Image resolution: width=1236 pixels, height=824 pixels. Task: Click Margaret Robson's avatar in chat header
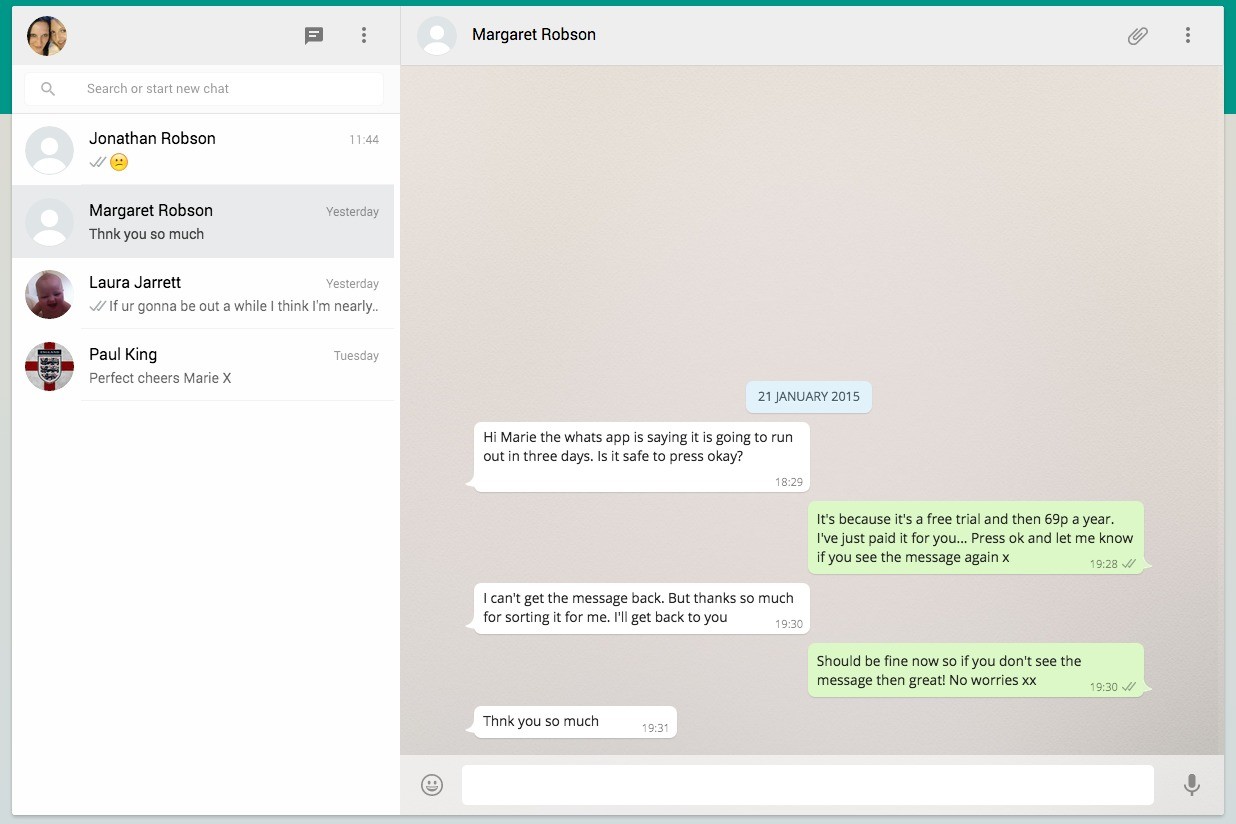[x=437, y=36]
